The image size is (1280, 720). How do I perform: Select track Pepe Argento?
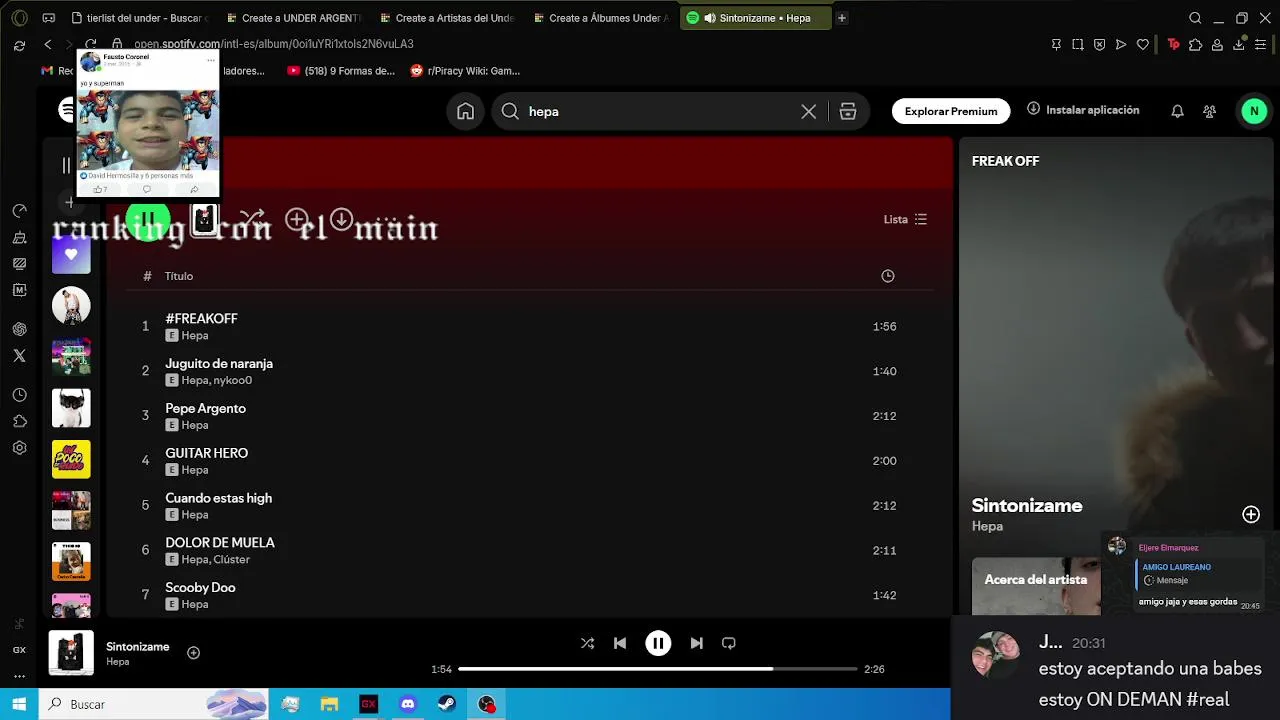pos(530,416)
